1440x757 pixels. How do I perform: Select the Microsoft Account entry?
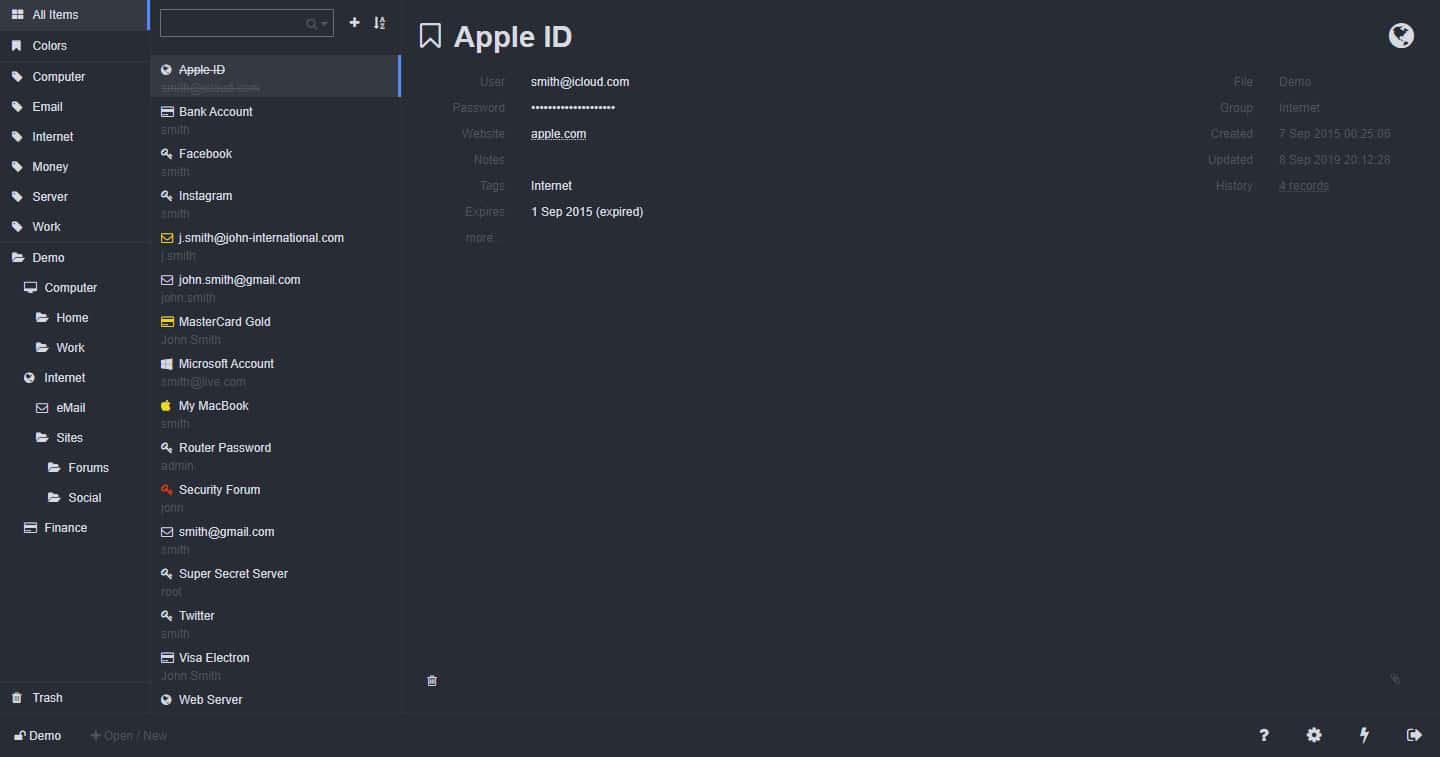[x=275, y=370]
